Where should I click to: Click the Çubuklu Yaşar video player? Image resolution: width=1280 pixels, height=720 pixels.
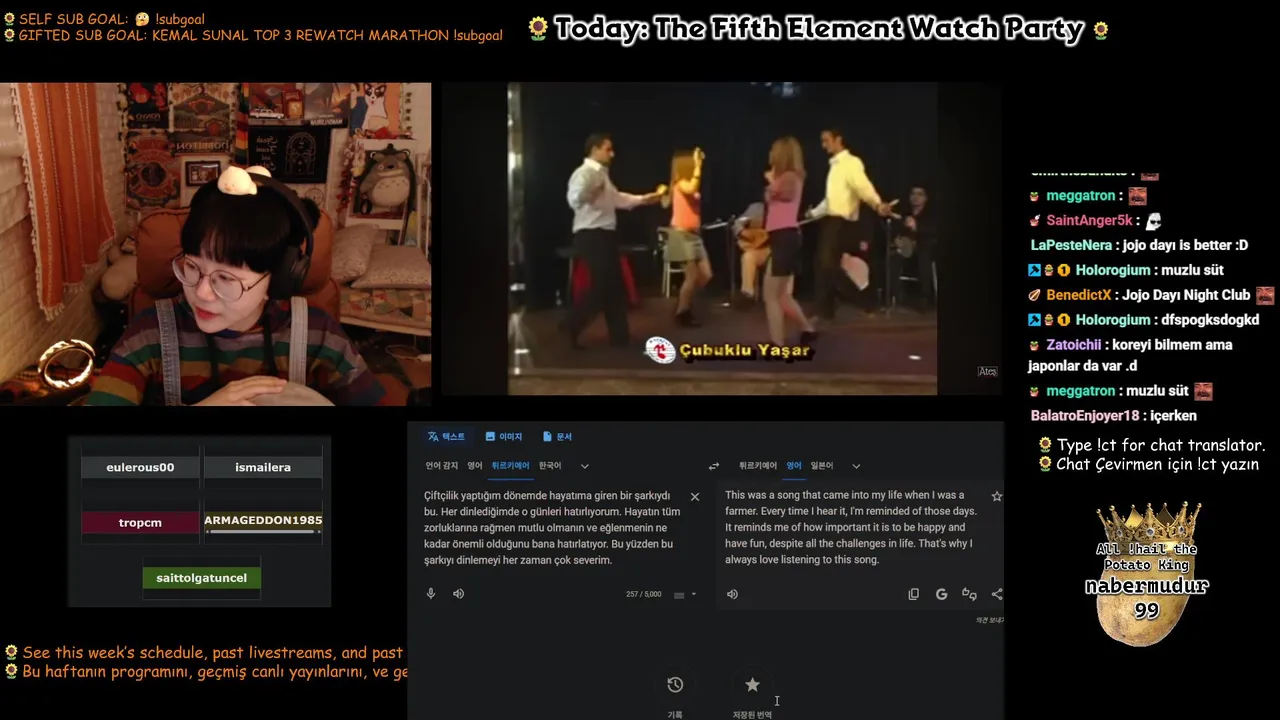coord(722,238)
